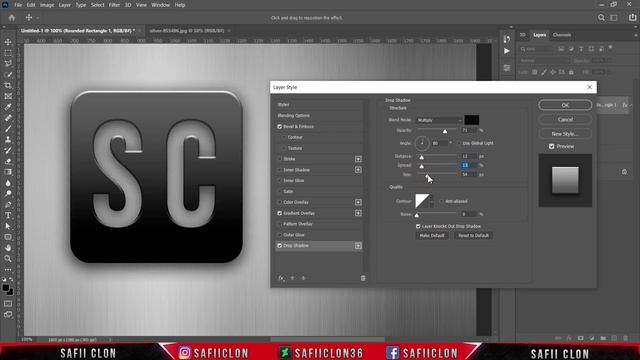Toggle the Use Global Light checkbox
This screenshot has height=360, width=640.
click(458, 143)
